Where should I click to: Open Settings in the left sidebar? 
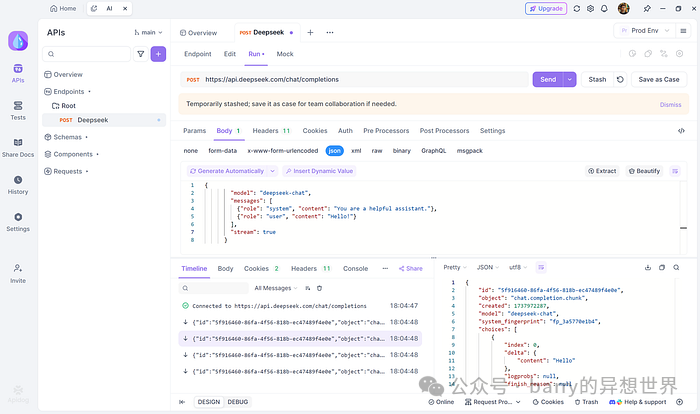[x=18, y=222]
